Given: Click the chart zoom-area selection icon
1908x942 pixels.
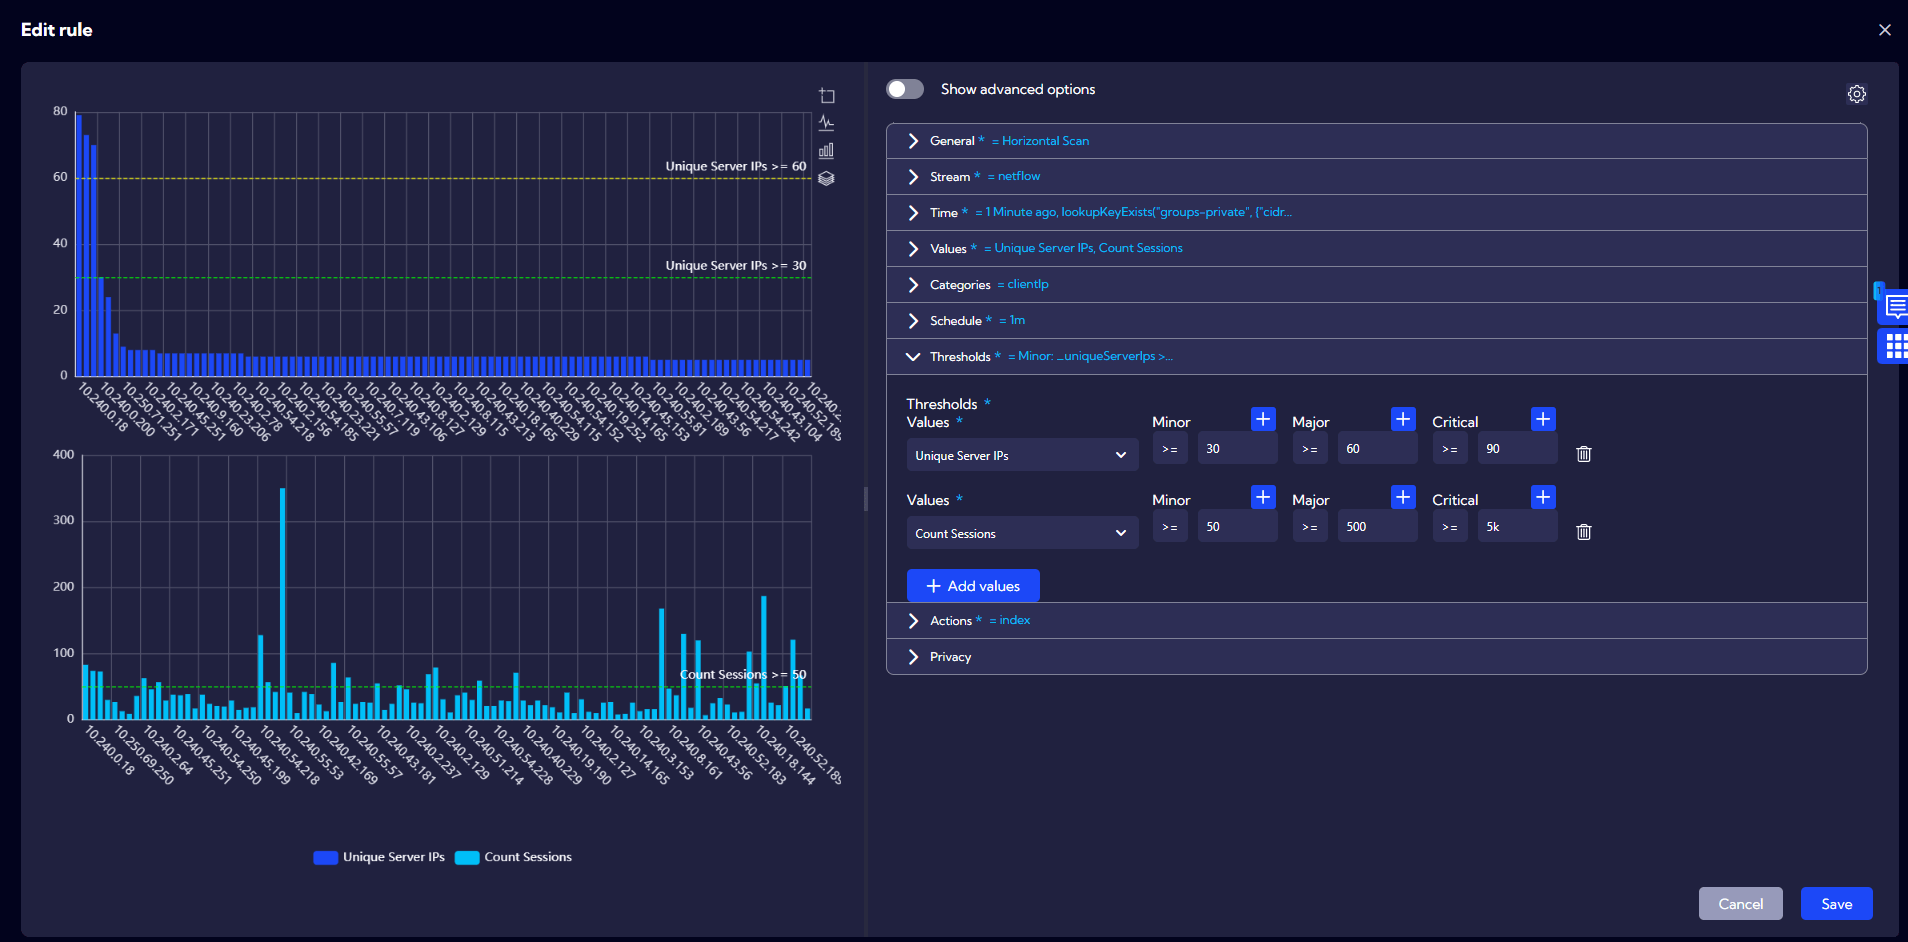Looking at the screenshot, I should tap(827, 96).
